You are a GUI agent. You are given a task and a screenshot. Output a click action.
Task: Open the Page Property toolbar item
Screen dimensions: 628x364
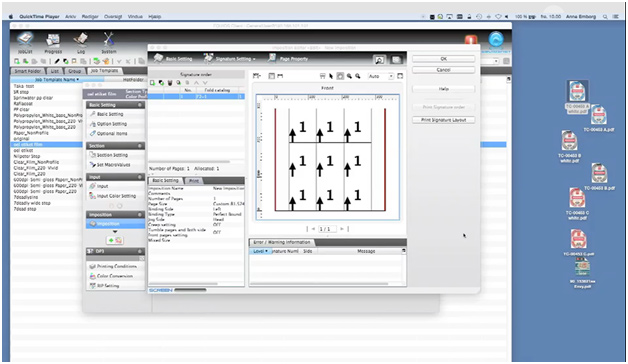tap(288, 58)
